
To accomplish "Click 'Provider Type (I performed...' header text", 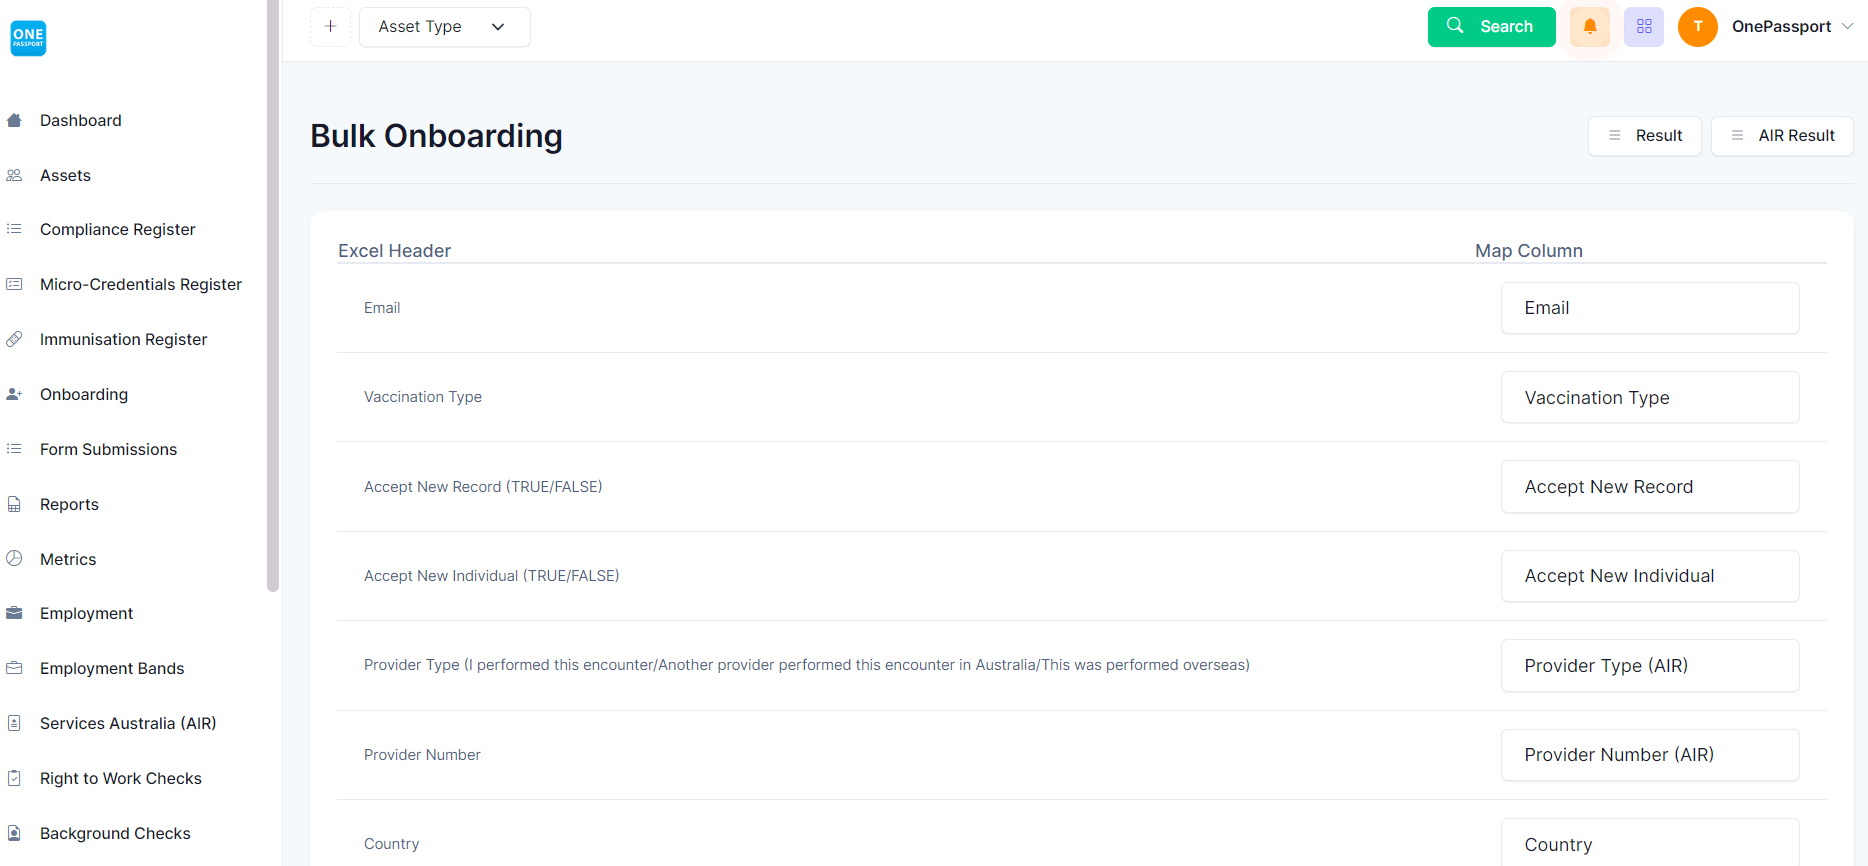I will click(x=807, y=665).
